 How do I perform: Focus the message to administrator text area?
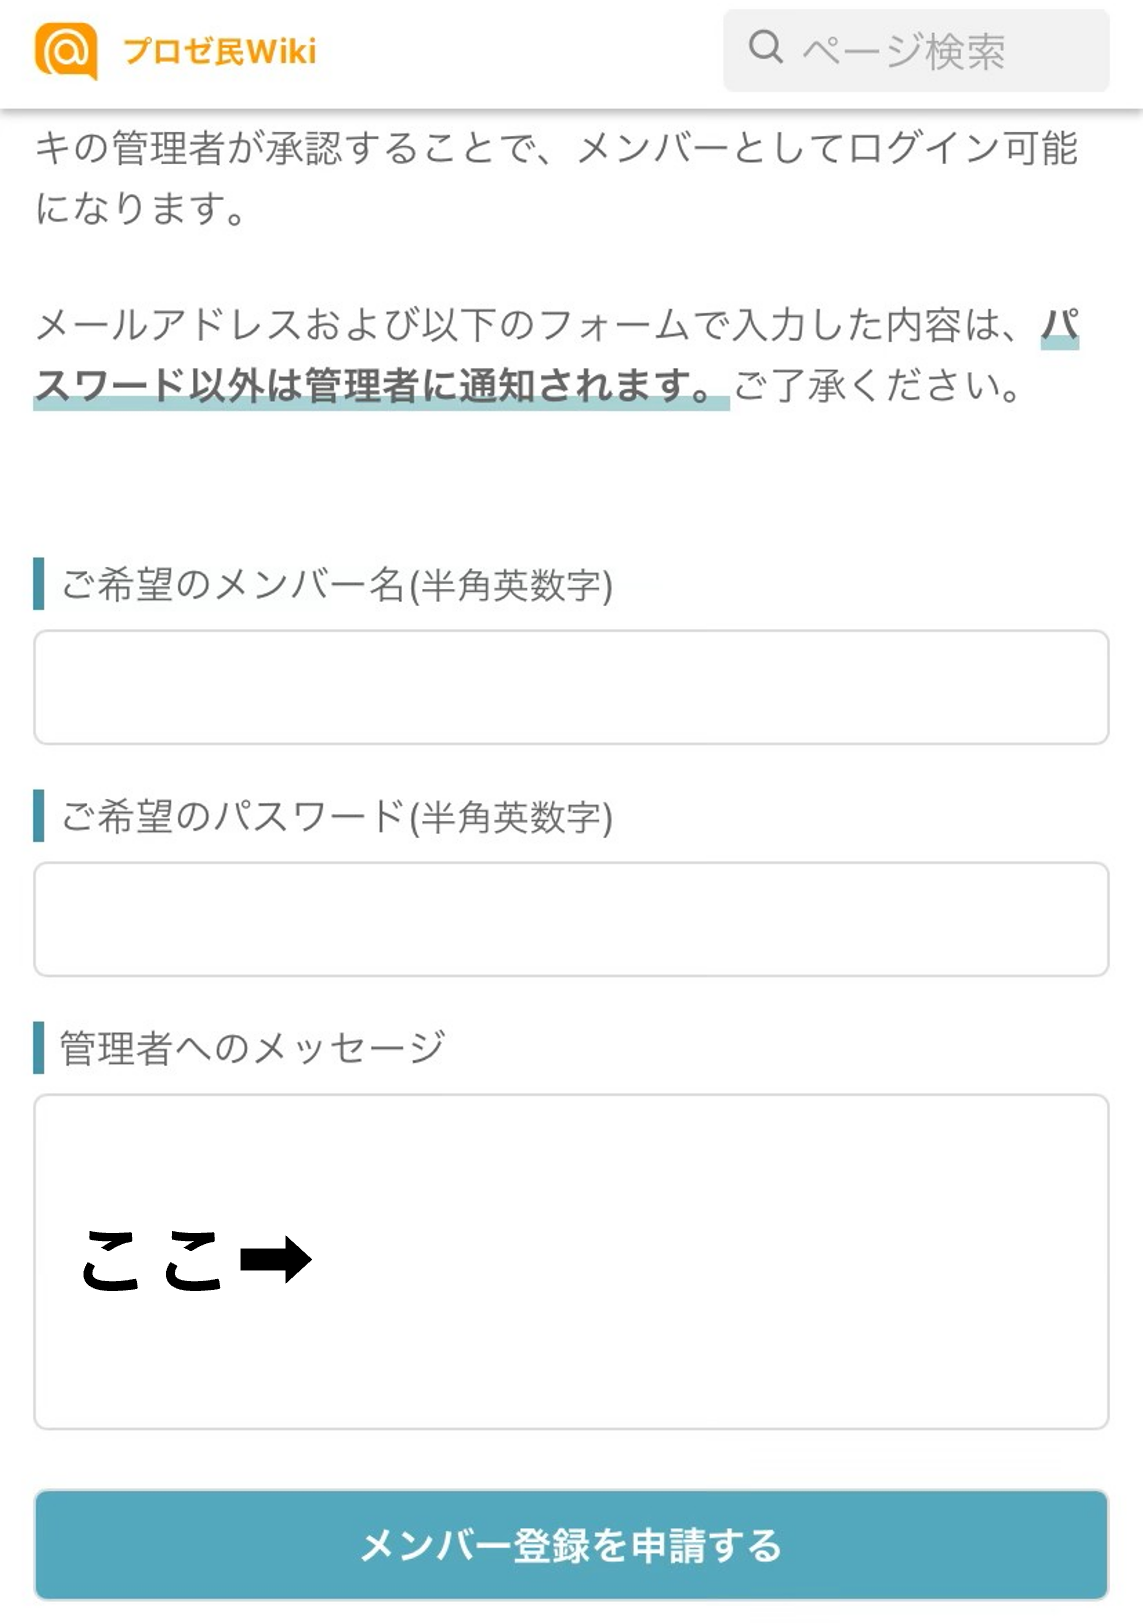571,1262
